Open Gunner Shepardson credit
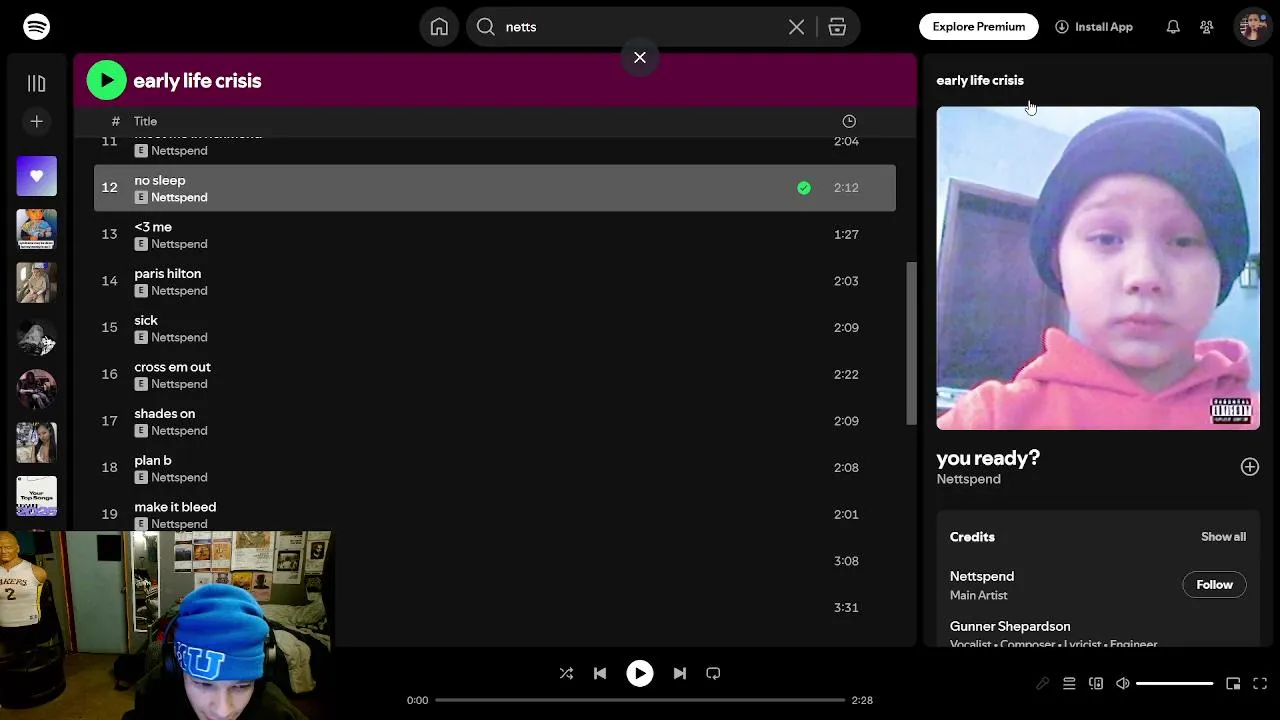The width and height of the screenshot is (1280, 720). click(x=1010, y=627)
